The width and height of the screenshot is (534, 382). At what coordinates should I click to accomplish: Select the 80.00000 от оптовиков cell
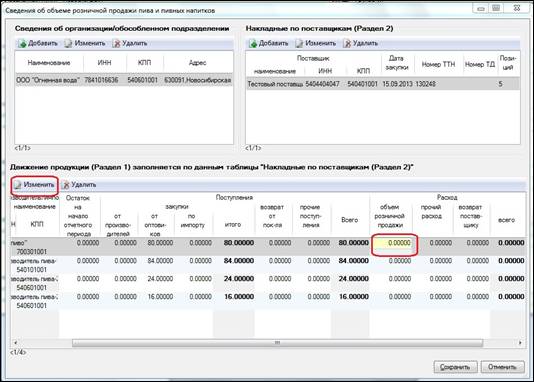coord(160,243)
